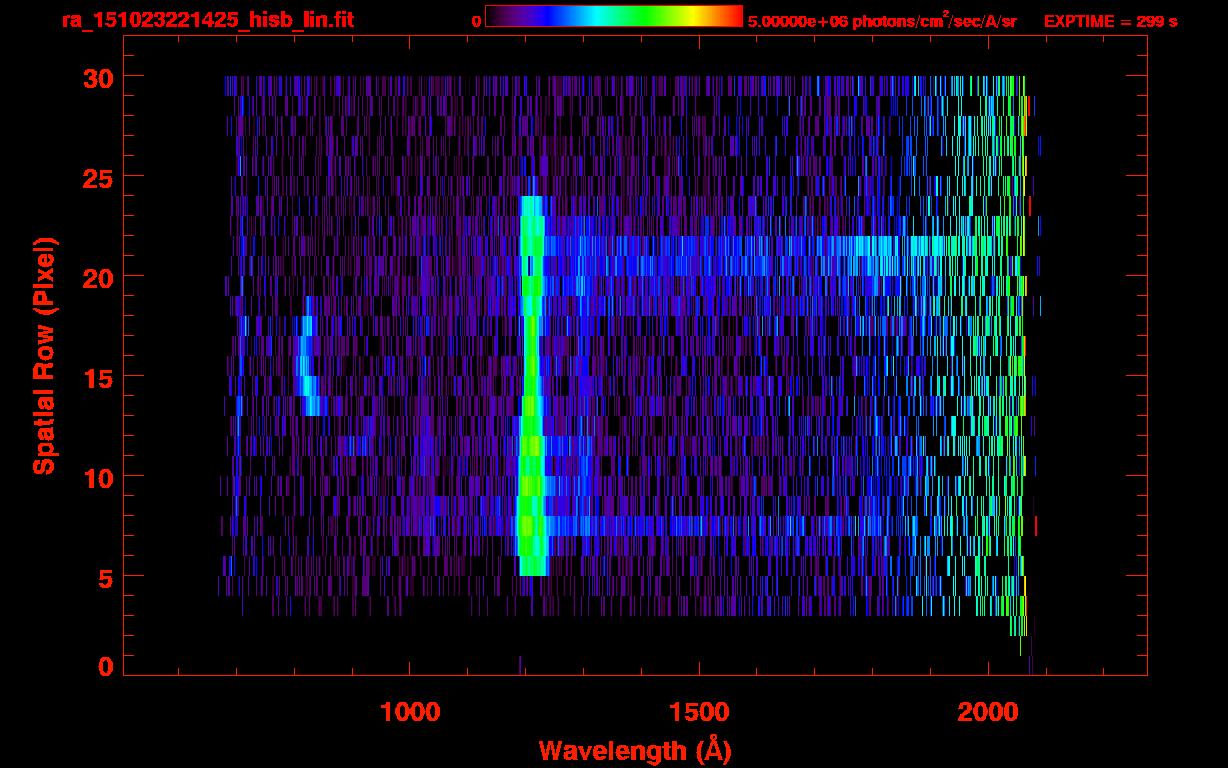Click the x-axis tick label 1500
1228x768 pixels.
pos(699,711)
